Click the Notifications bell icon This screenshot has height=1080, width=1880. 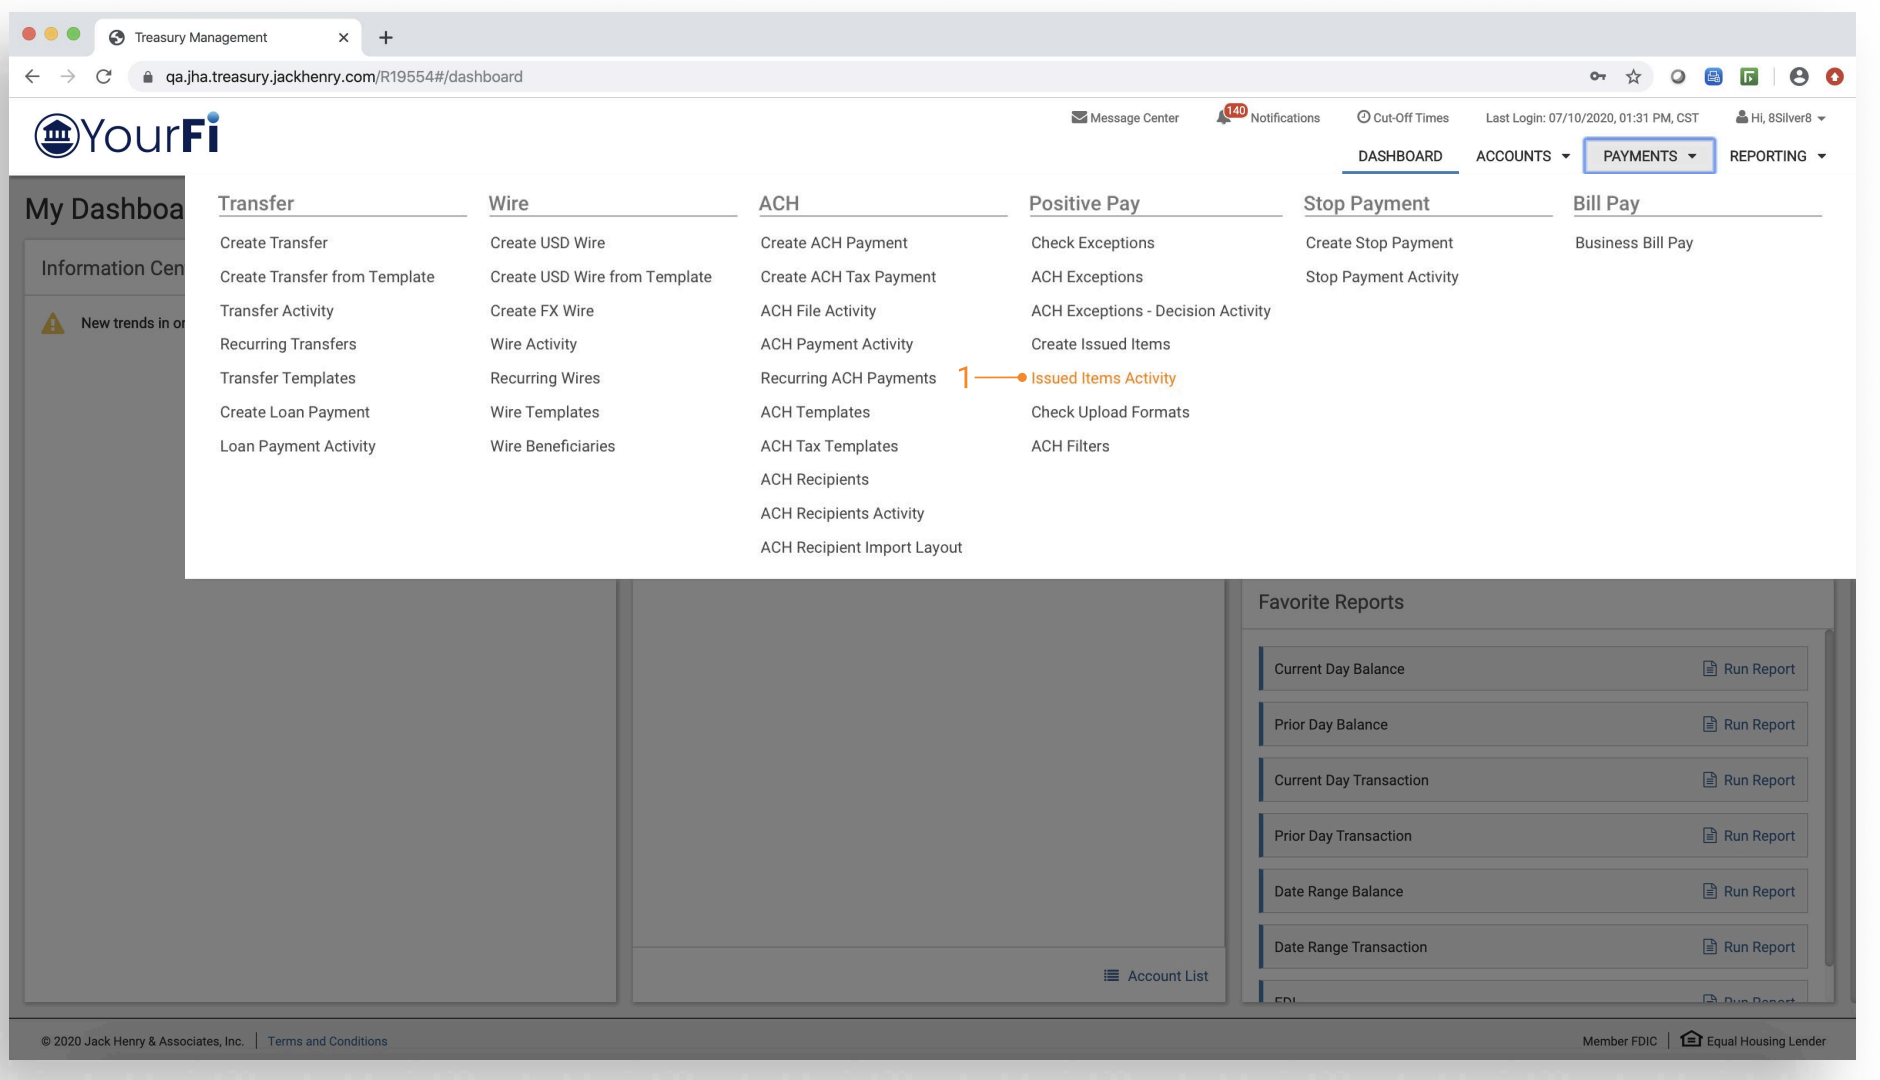tap(1223, 117)
